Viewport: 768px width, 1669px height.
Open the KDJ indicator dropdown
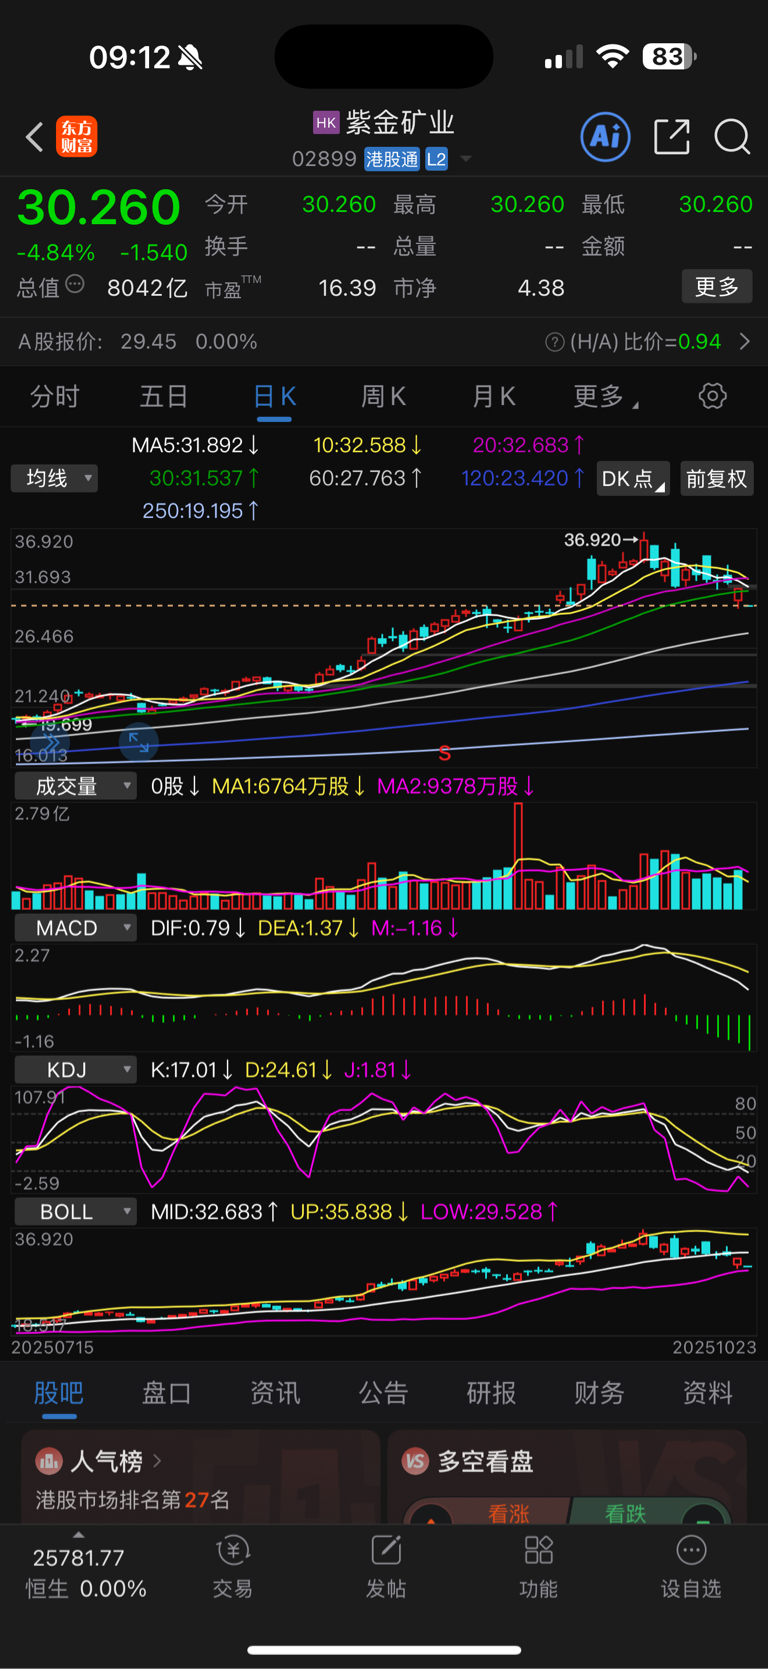75,1070
